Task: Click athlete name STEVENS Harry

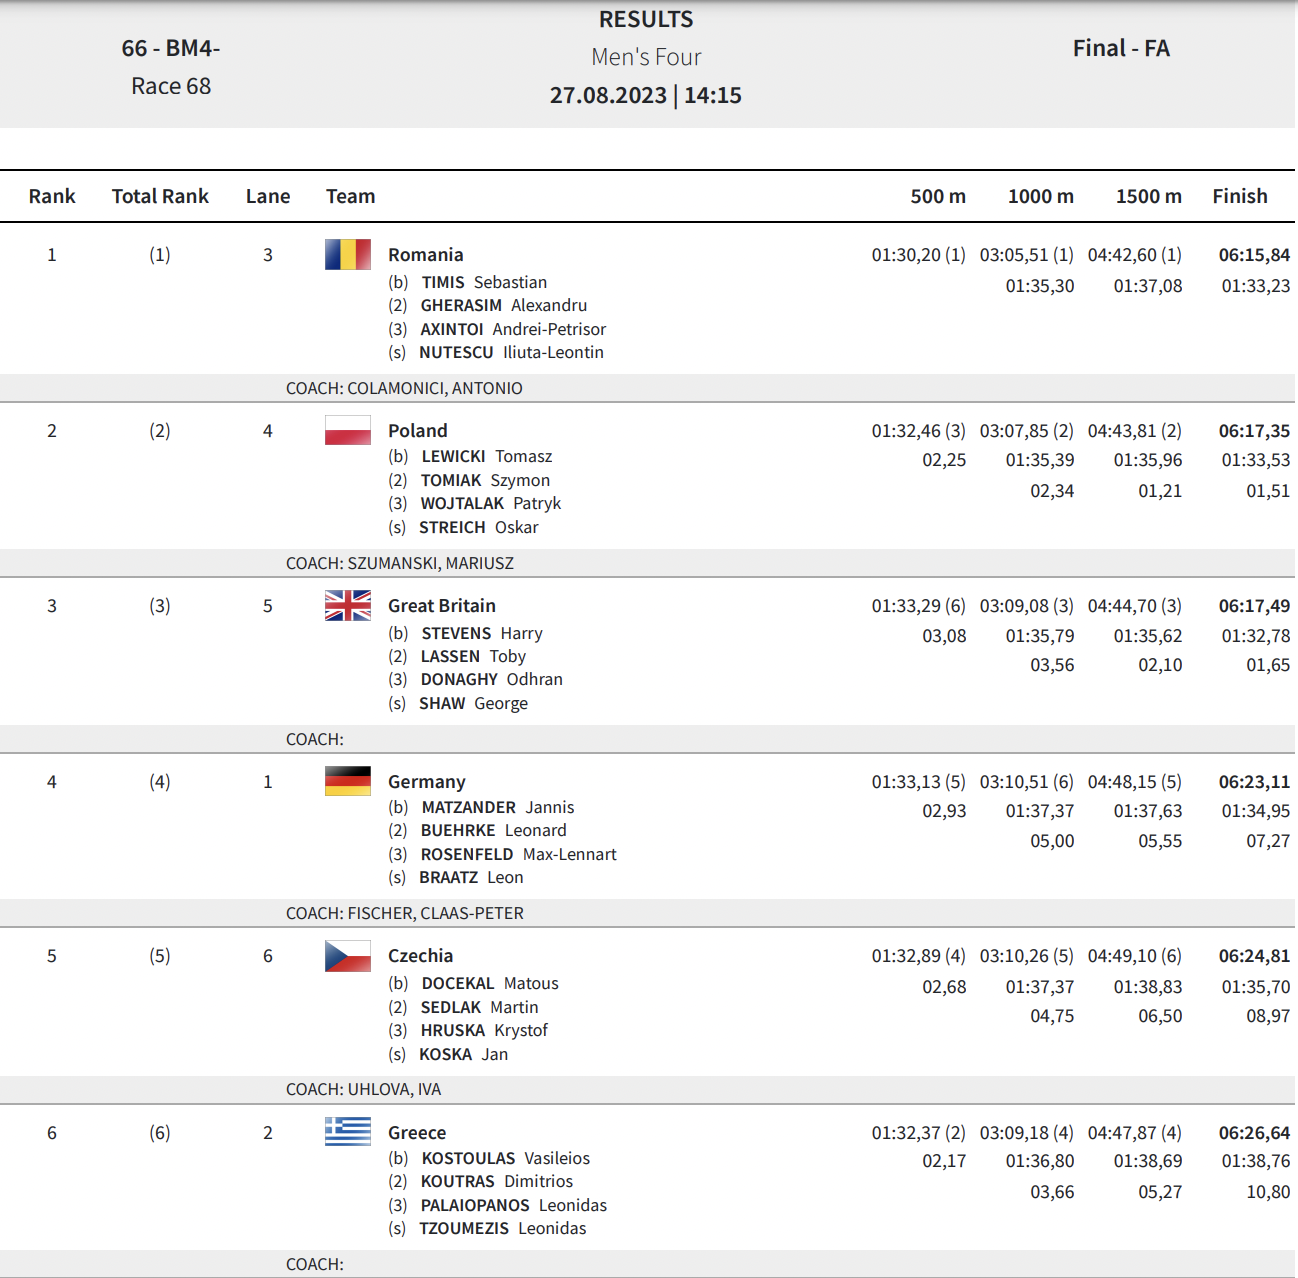Action: [482, 633]
